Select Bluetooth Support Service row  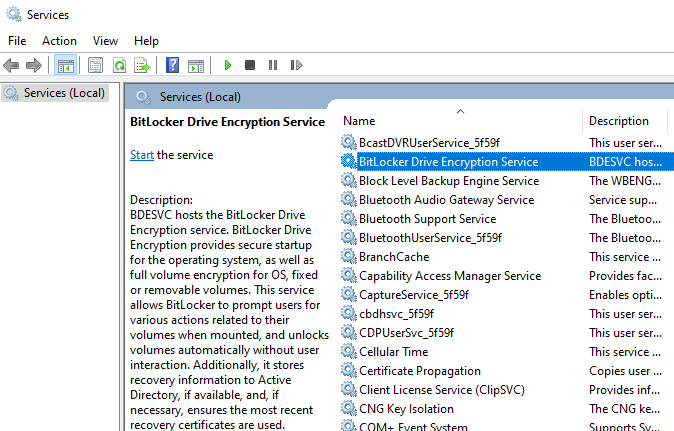[x=427, y=219]
